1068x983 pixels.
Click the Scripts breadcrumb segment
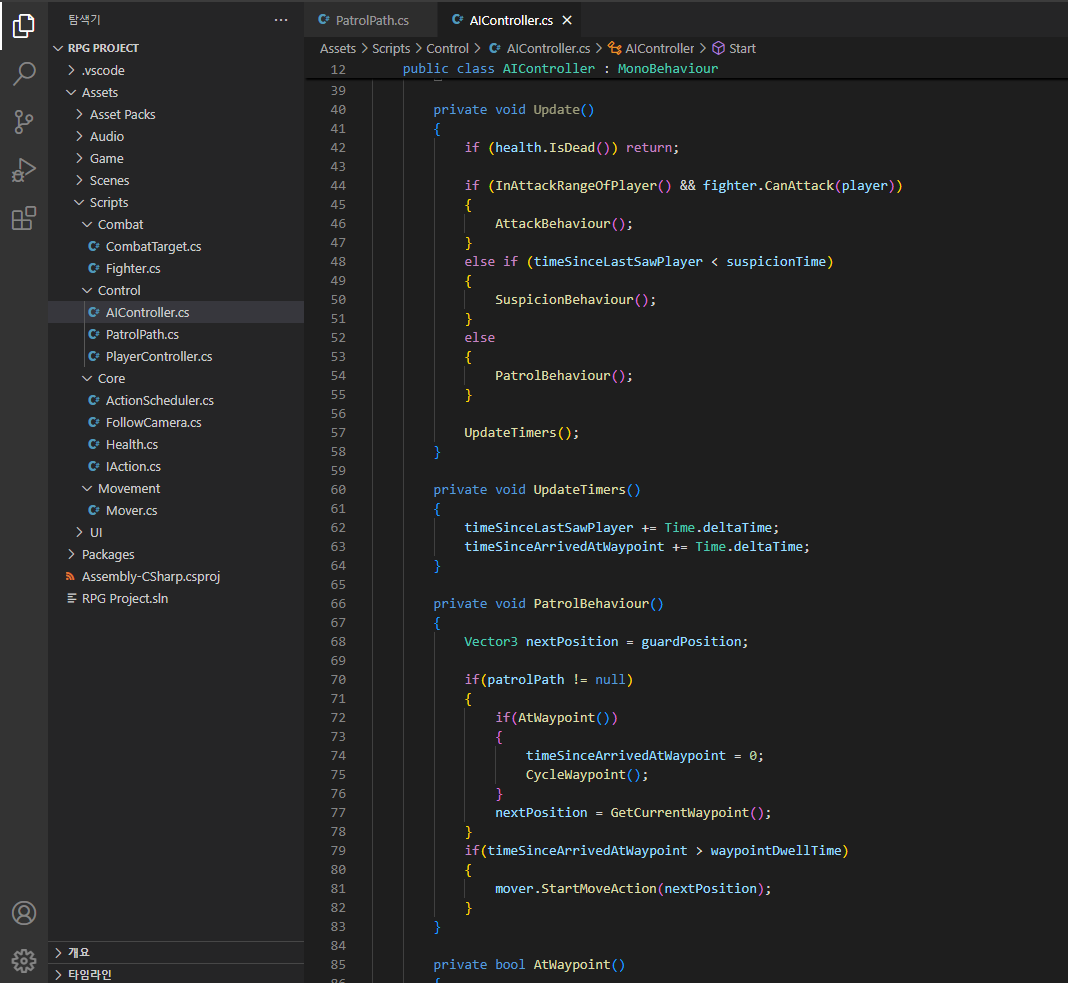(391, 48)
